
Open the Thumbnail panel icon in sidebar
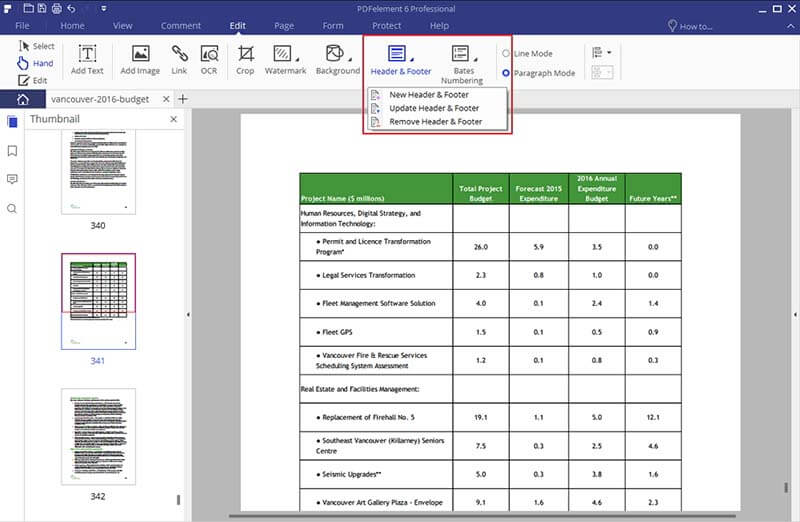click(x=12, y=121)
